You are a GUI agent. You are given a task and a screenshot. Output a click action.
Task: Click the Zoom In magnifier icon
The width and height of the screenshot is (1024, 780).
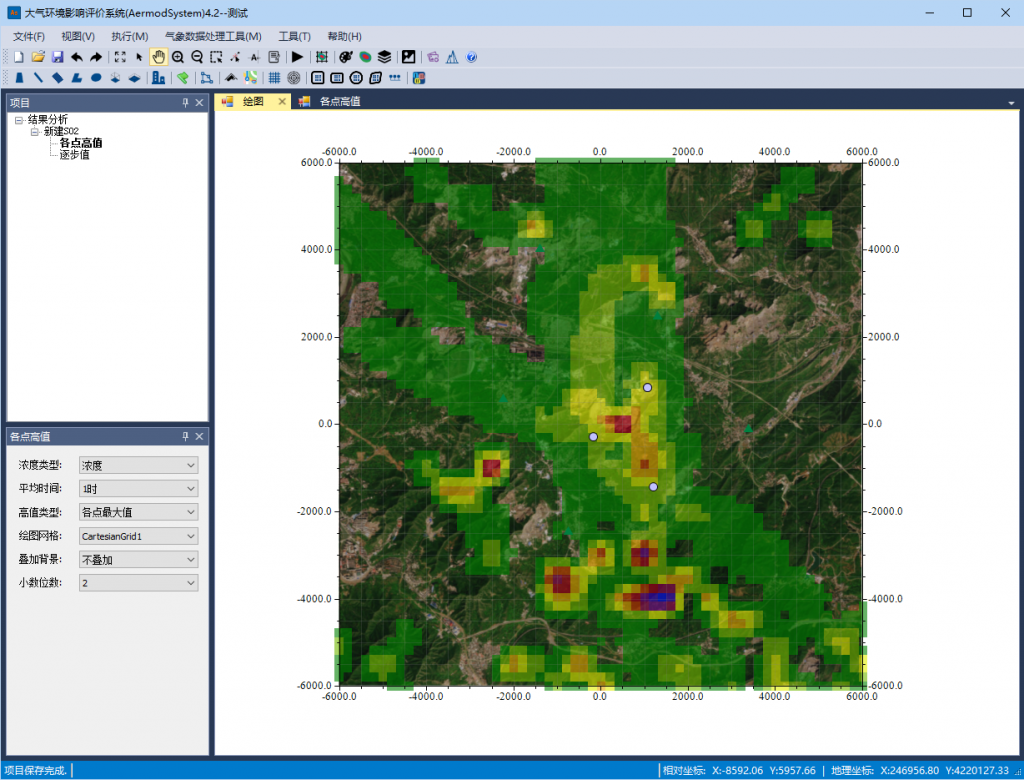[x=178, y=57]
